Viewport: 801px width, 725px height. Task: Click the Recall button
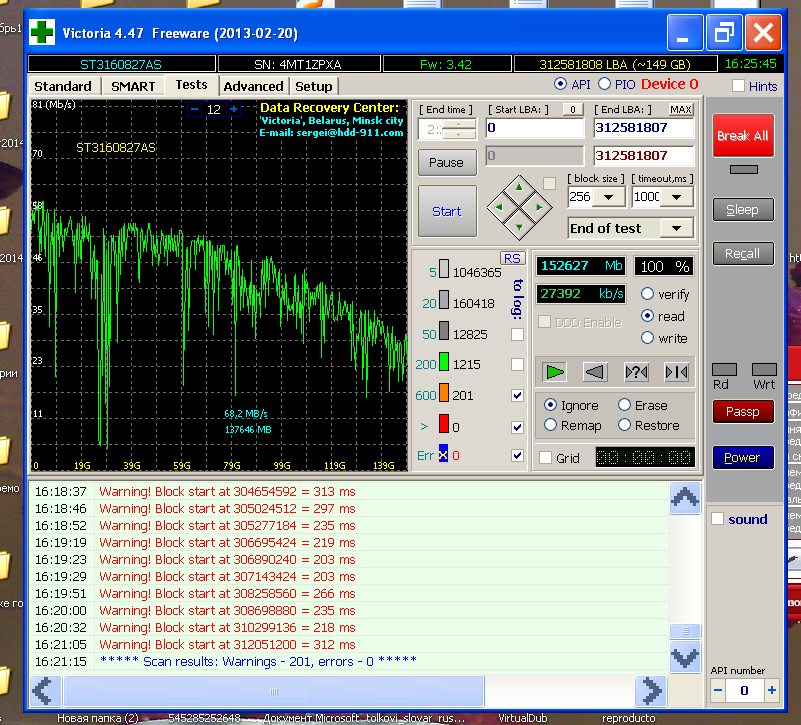[x=743, y=253]
